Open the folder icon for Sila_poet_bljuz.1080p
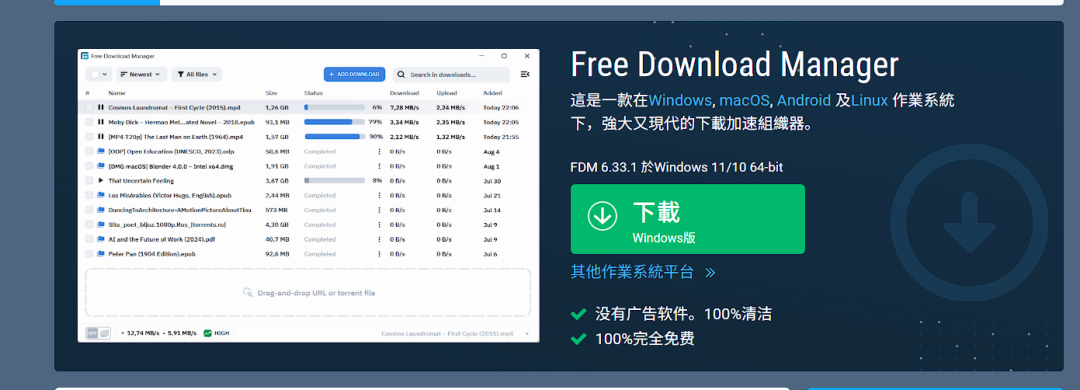Viewport: 1080px width, 390px height. click(101, 225)
